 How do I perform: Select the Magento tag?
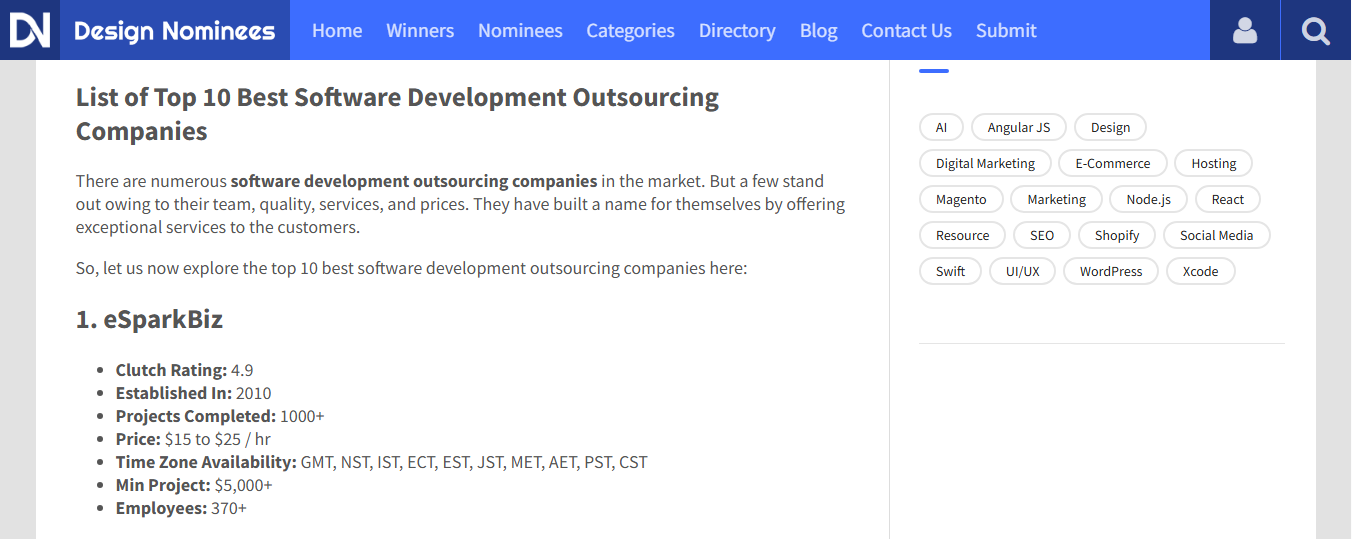click(961, 199)
